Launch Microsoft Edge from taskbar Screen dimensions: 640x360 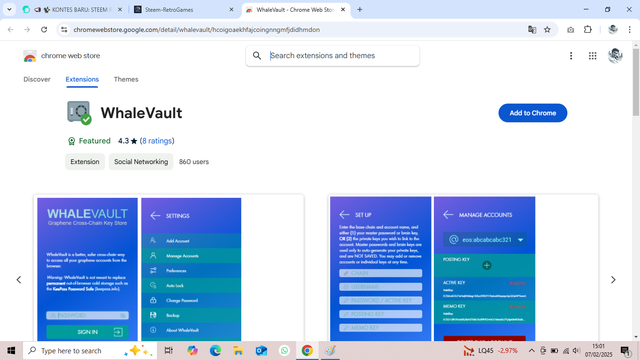click(x=216, y=351)
